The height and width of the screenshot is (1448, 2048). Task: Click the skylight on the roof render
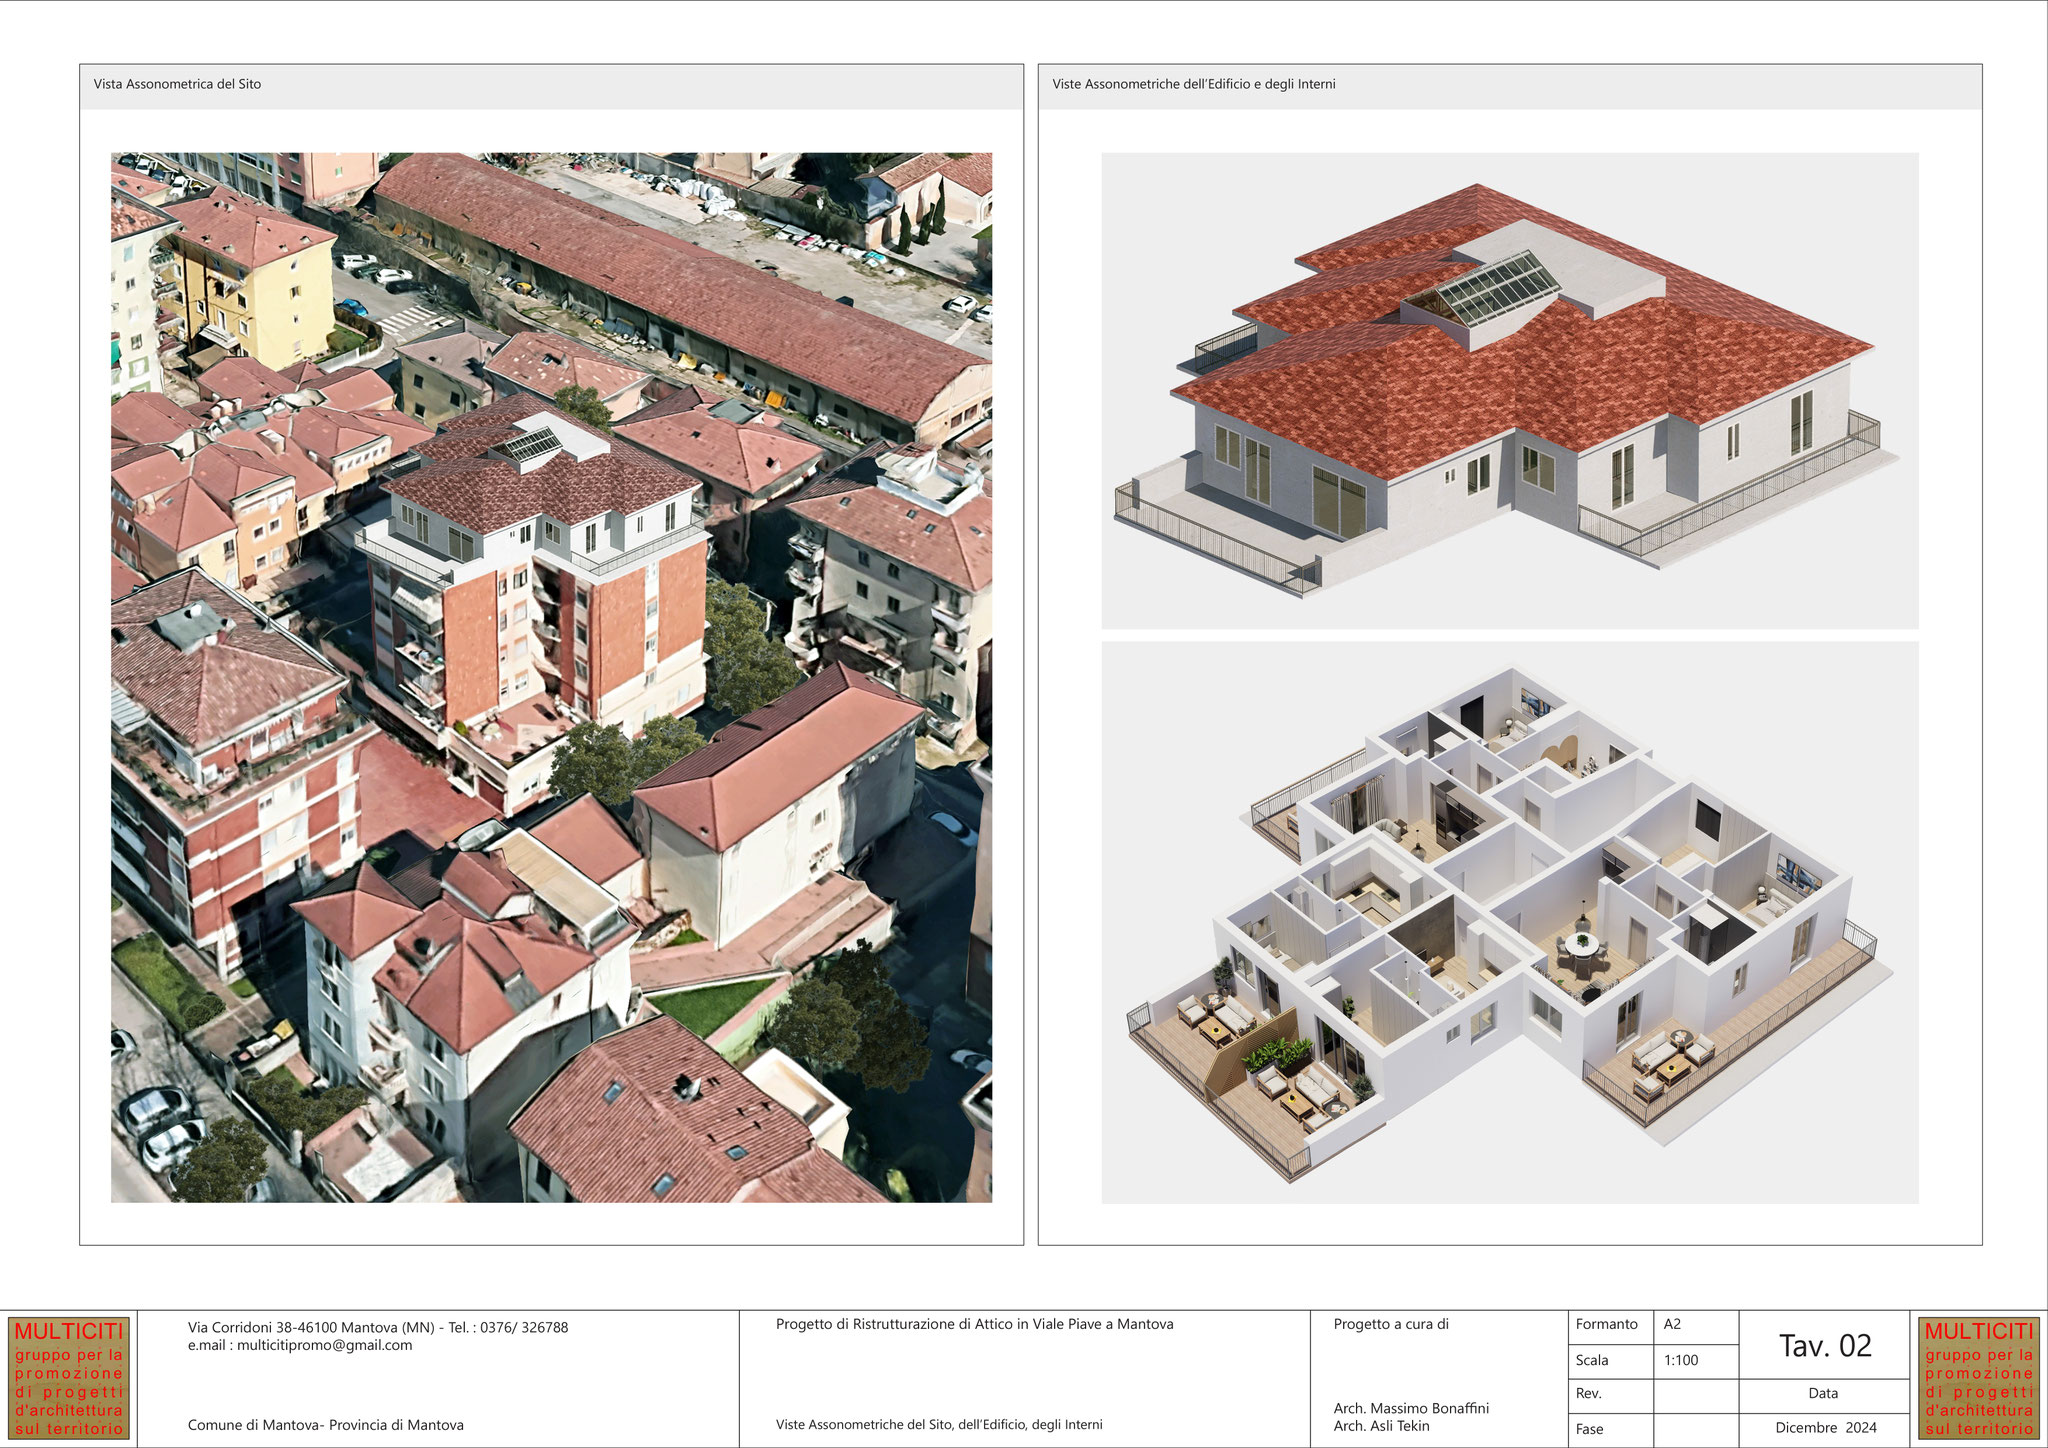pos(1497,288)
